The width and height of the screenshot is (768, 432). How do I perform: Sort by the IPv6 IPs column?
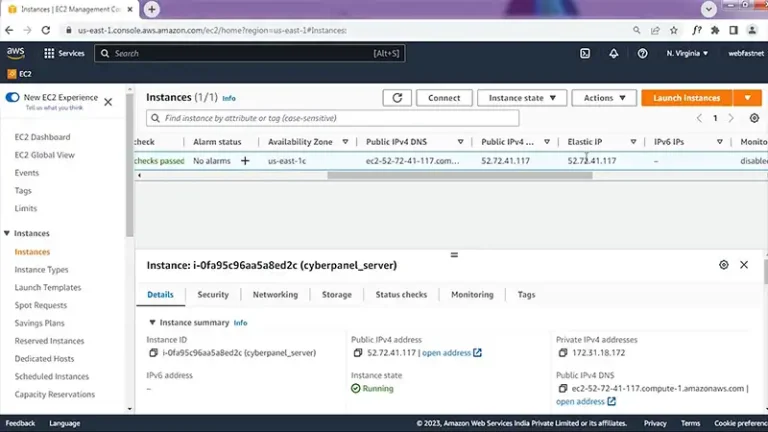point(720,142)
